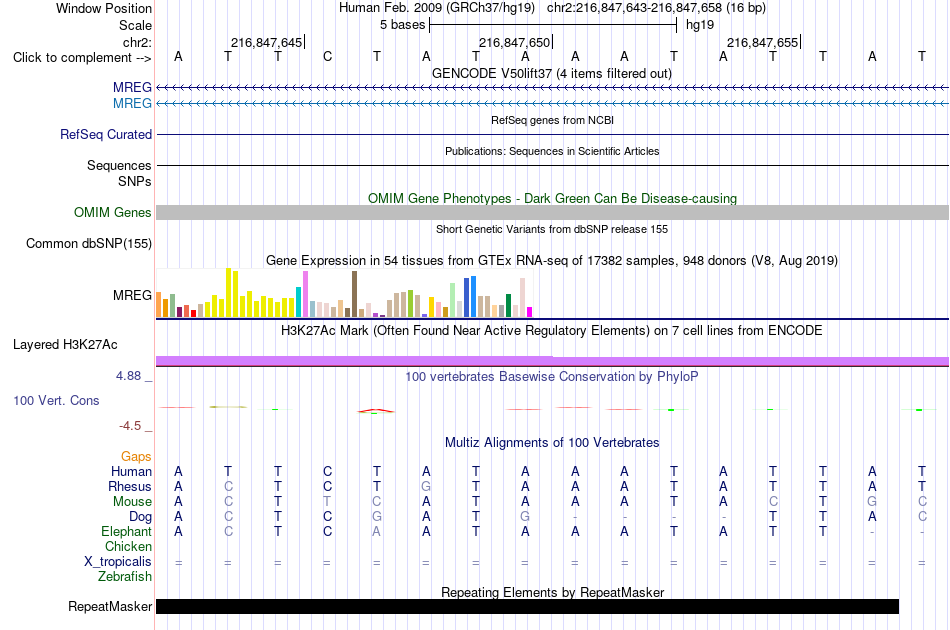Click the magenta last bar in GTEx chart
Viewport: 950px width, 630px height.
point(530,312)
